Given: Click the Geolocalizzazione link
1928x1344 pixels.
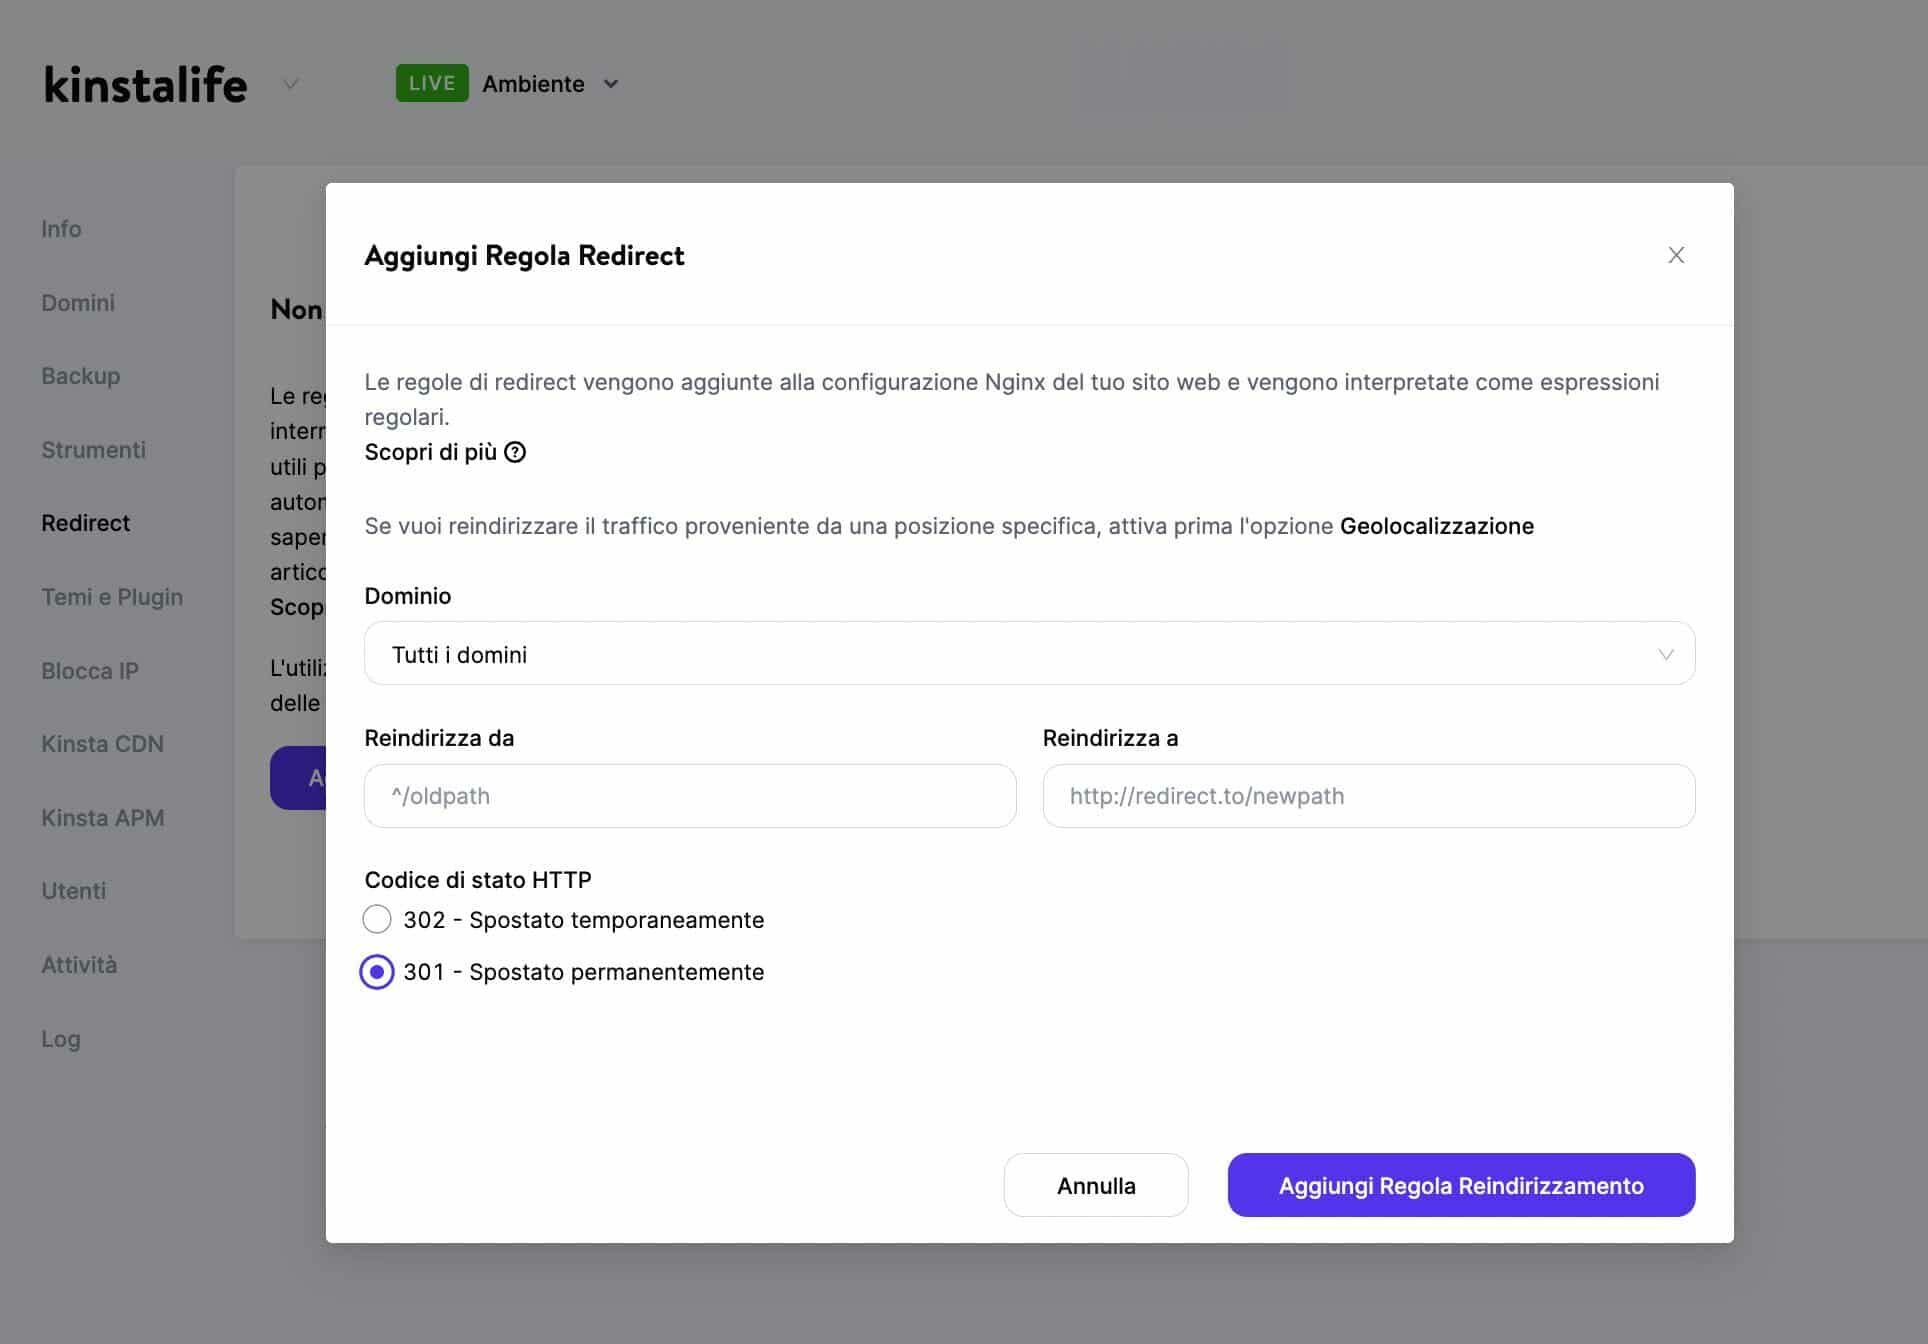Looking at the screenshot, I should coord(1437,526).
